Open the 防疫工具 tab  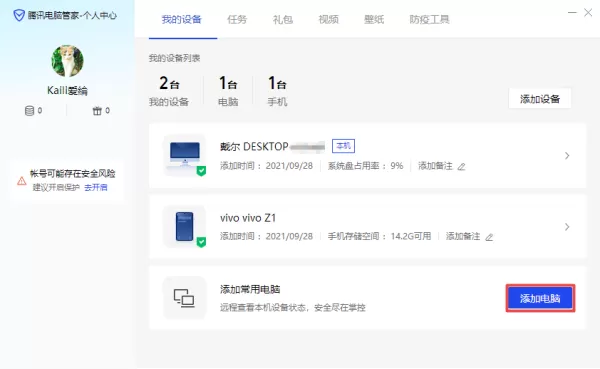point(429,20)
